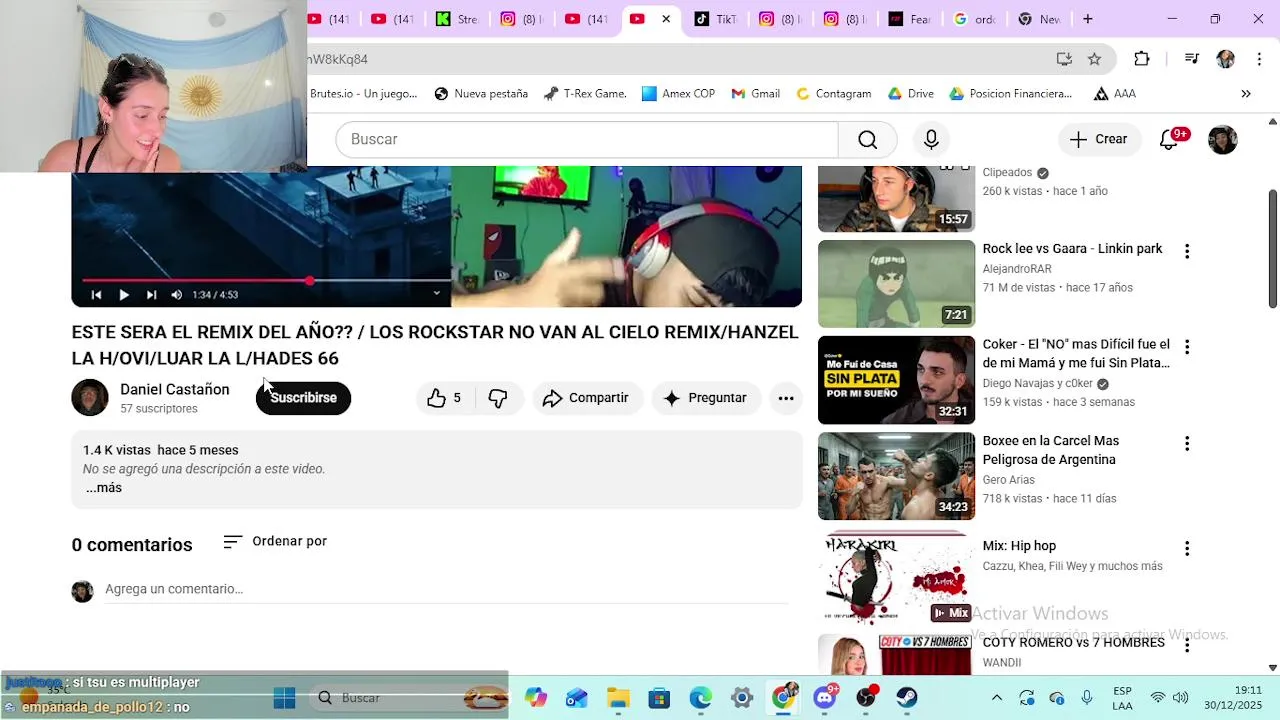The height and width of the screenshot is (720, 1280).
Task: Dislike the video with thumbs down
Action: 498,398
